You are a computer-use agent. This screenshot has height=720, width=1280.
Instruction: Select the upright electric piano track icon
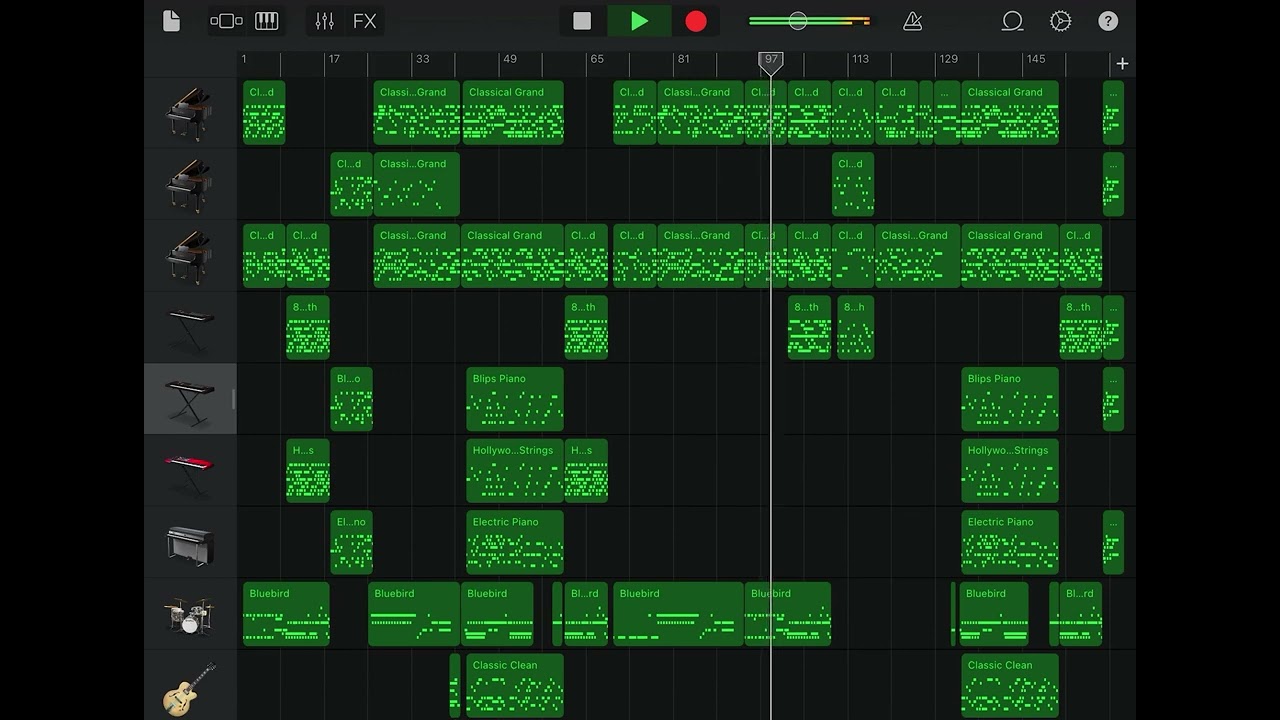point(190,542)
